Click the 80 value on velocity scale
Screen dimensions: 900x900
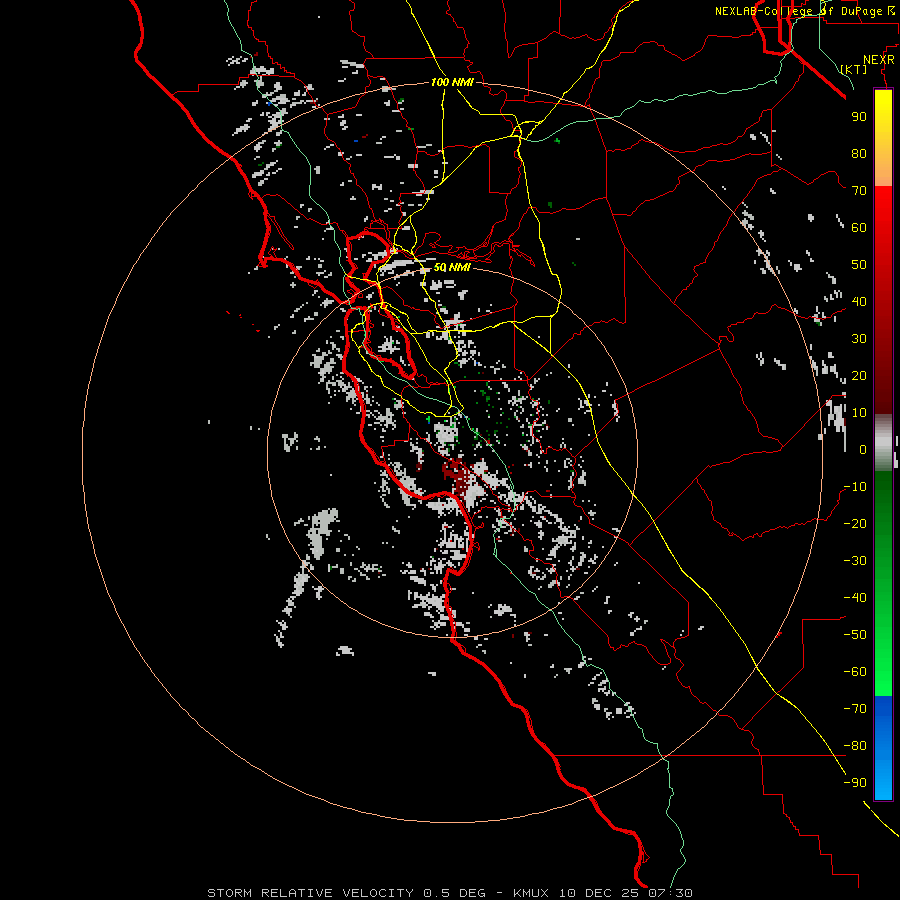click(859, 153)
